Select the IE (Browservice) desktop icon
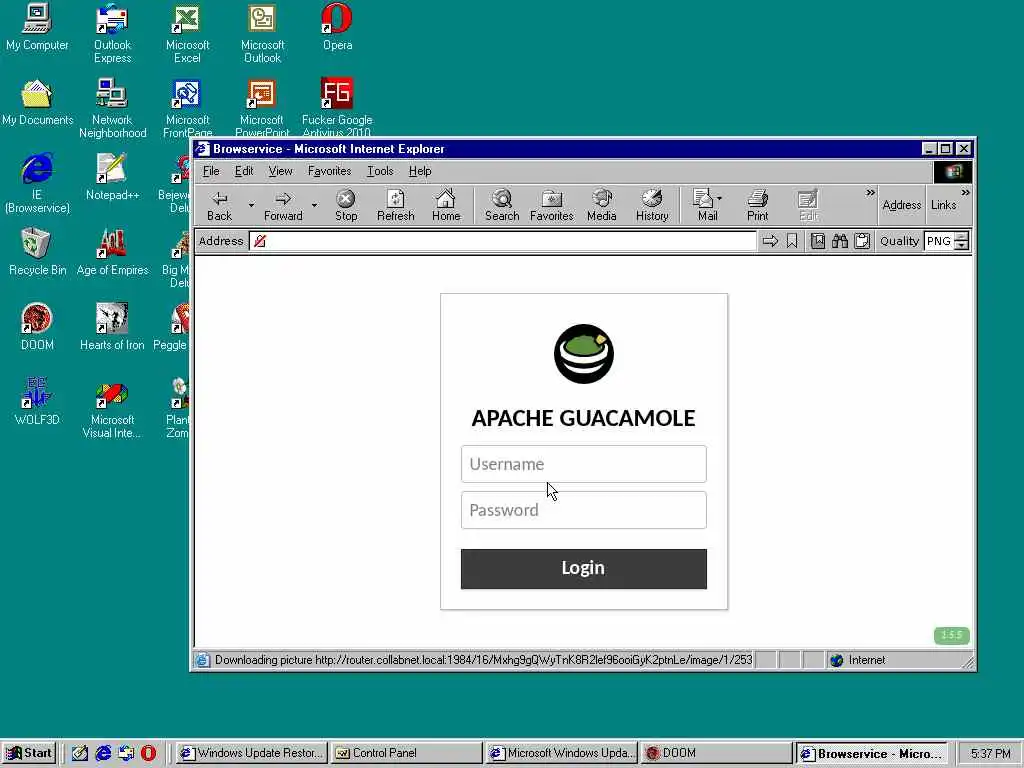Image resolution: width=1024 pixels, height=768 pixels. [37, 184]
